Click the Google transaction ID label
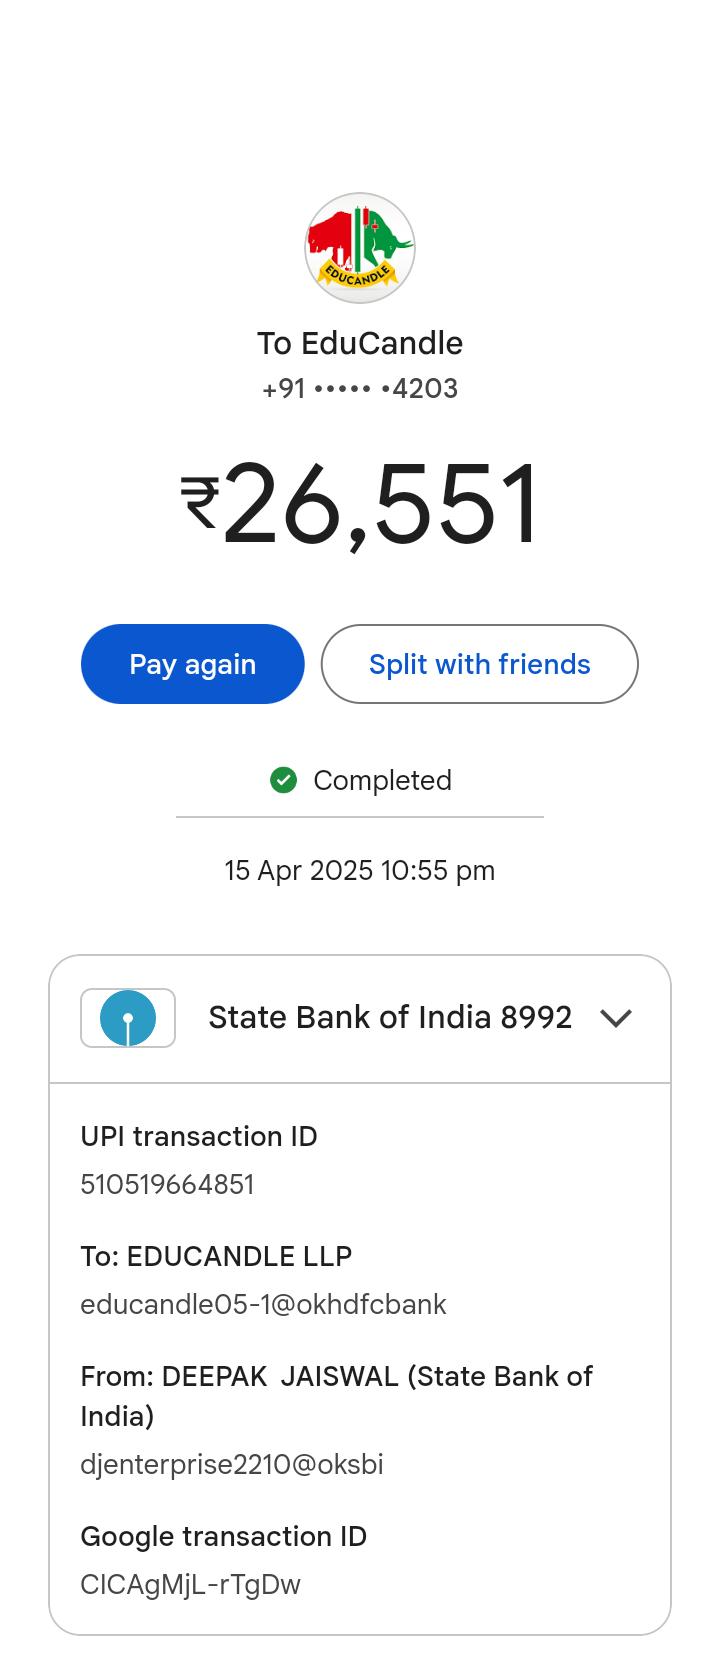 tap(224, 1537)
